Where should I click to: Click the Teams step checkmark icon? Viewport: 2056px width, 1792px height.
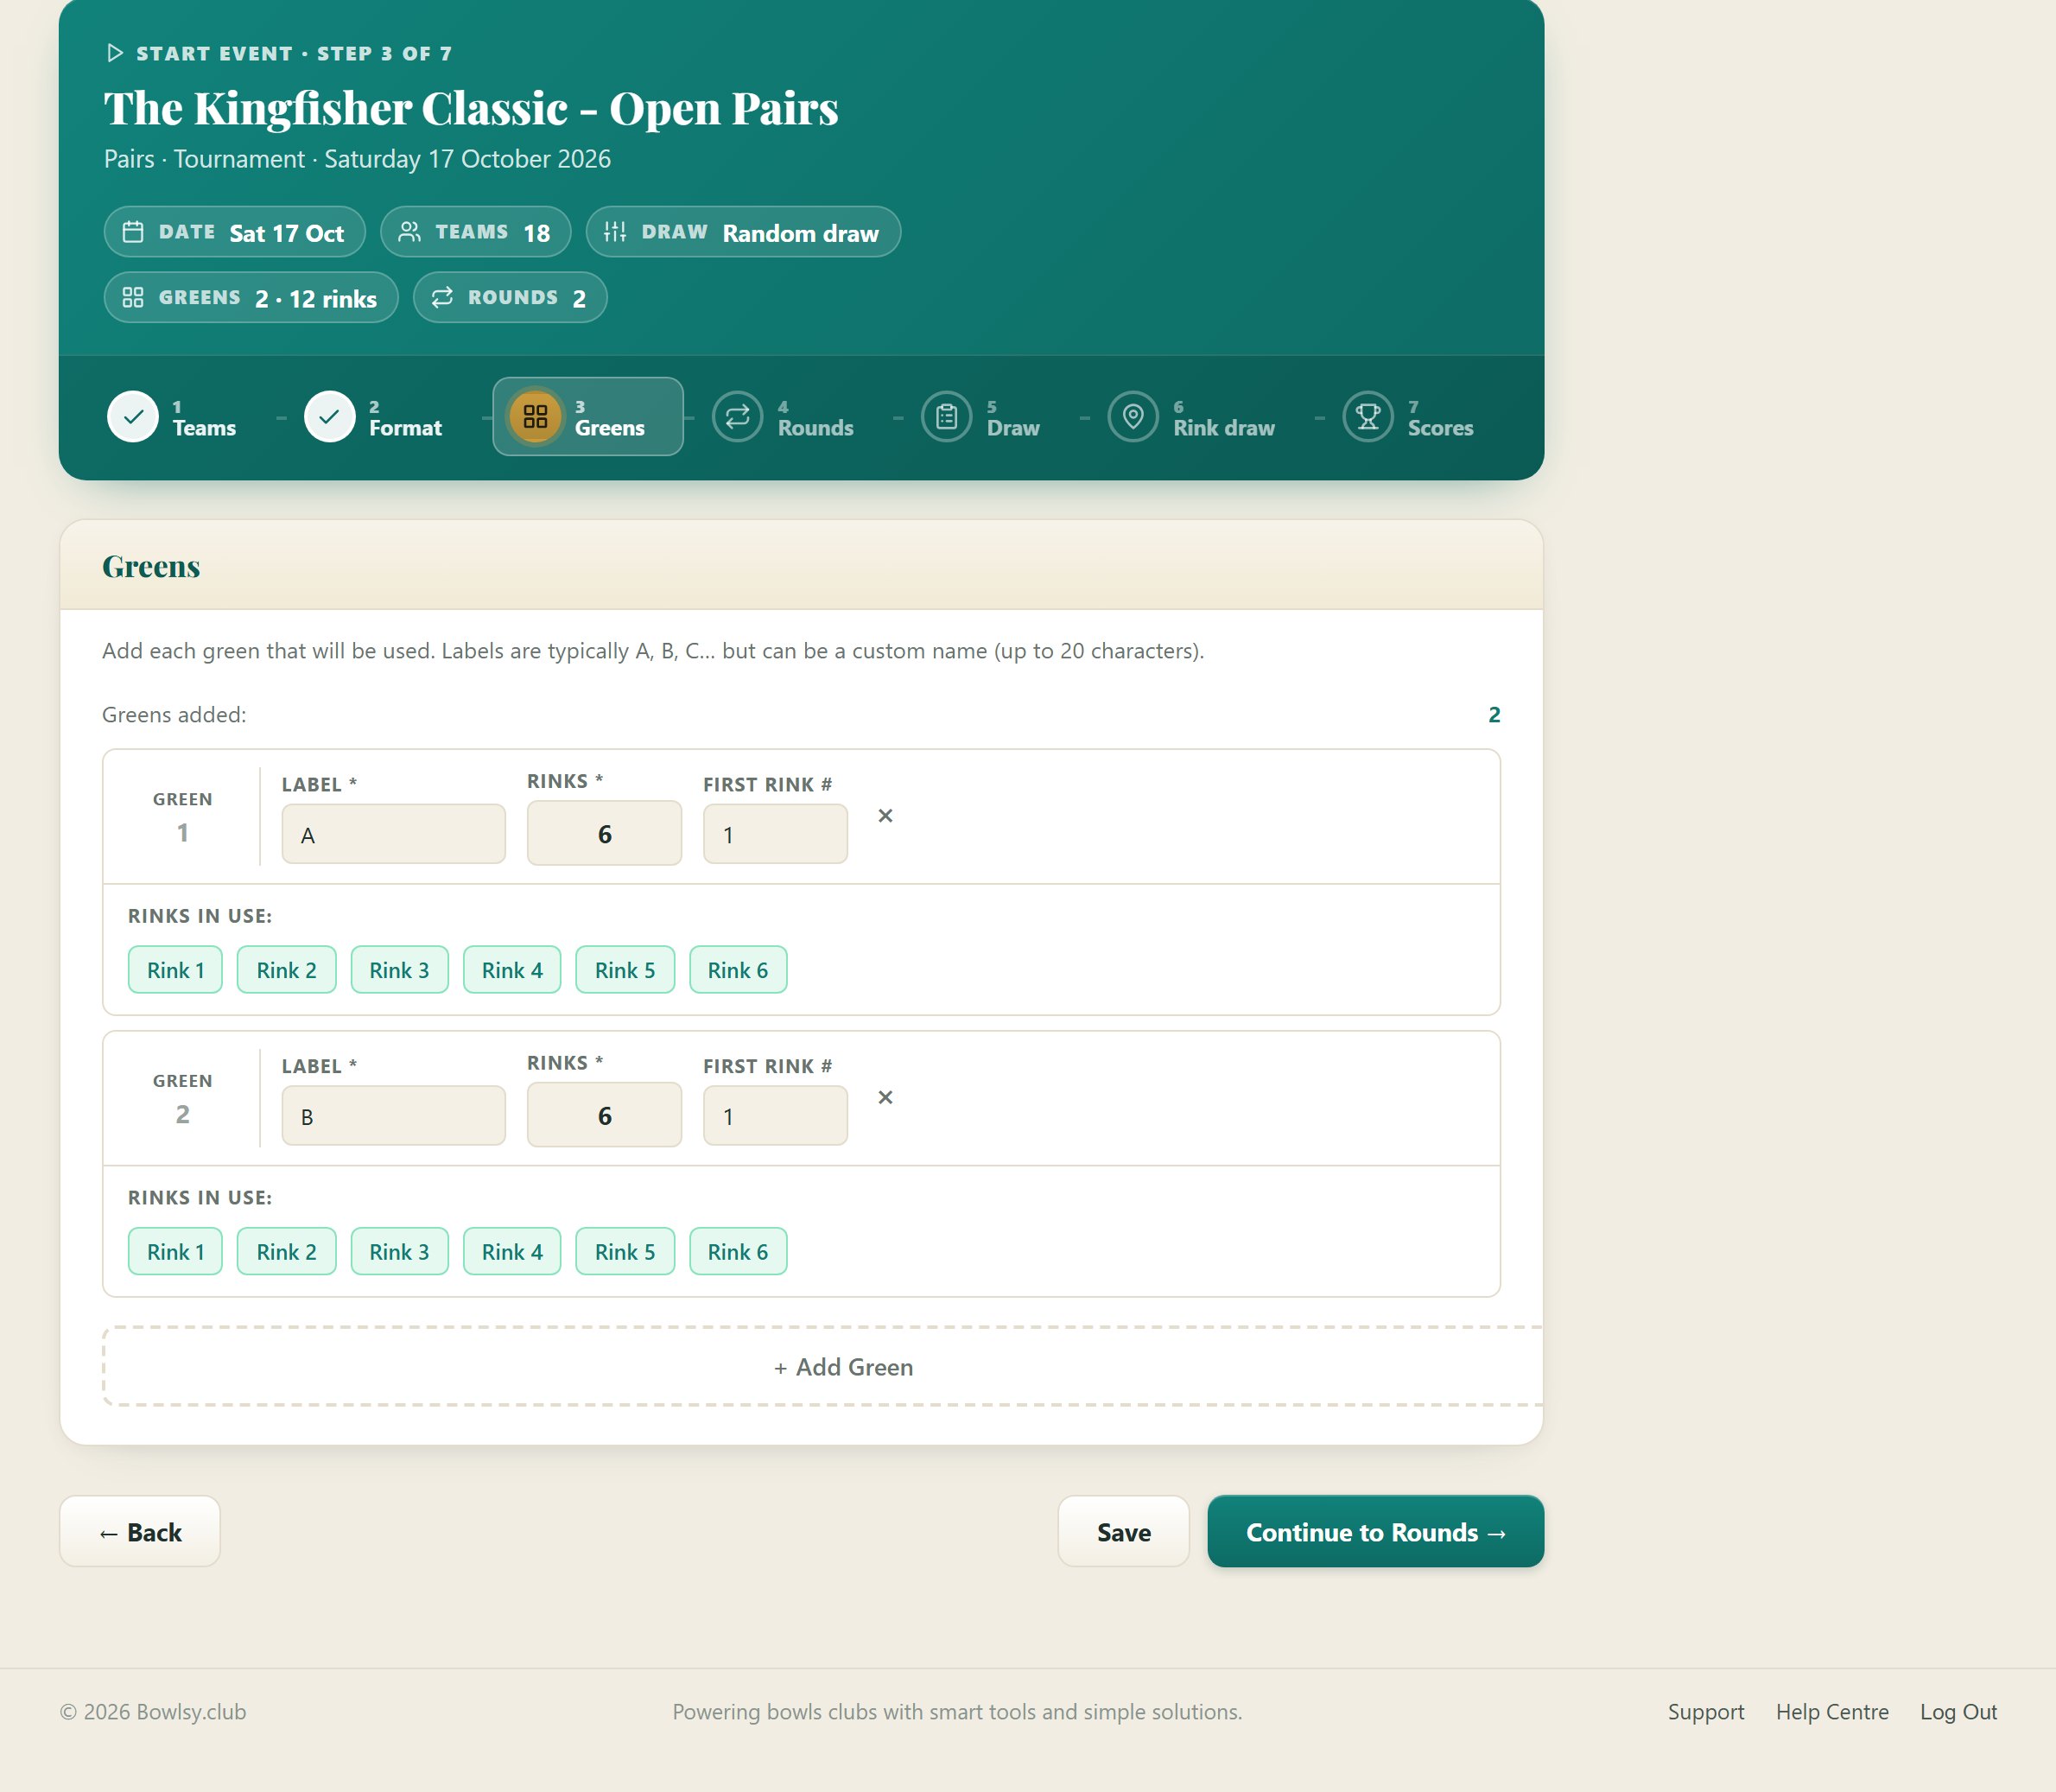(133, 417)
